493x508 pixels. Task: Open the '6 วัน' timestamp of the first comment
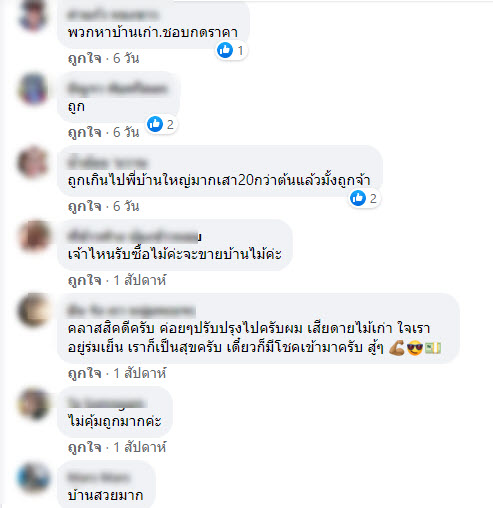(126, 59)
